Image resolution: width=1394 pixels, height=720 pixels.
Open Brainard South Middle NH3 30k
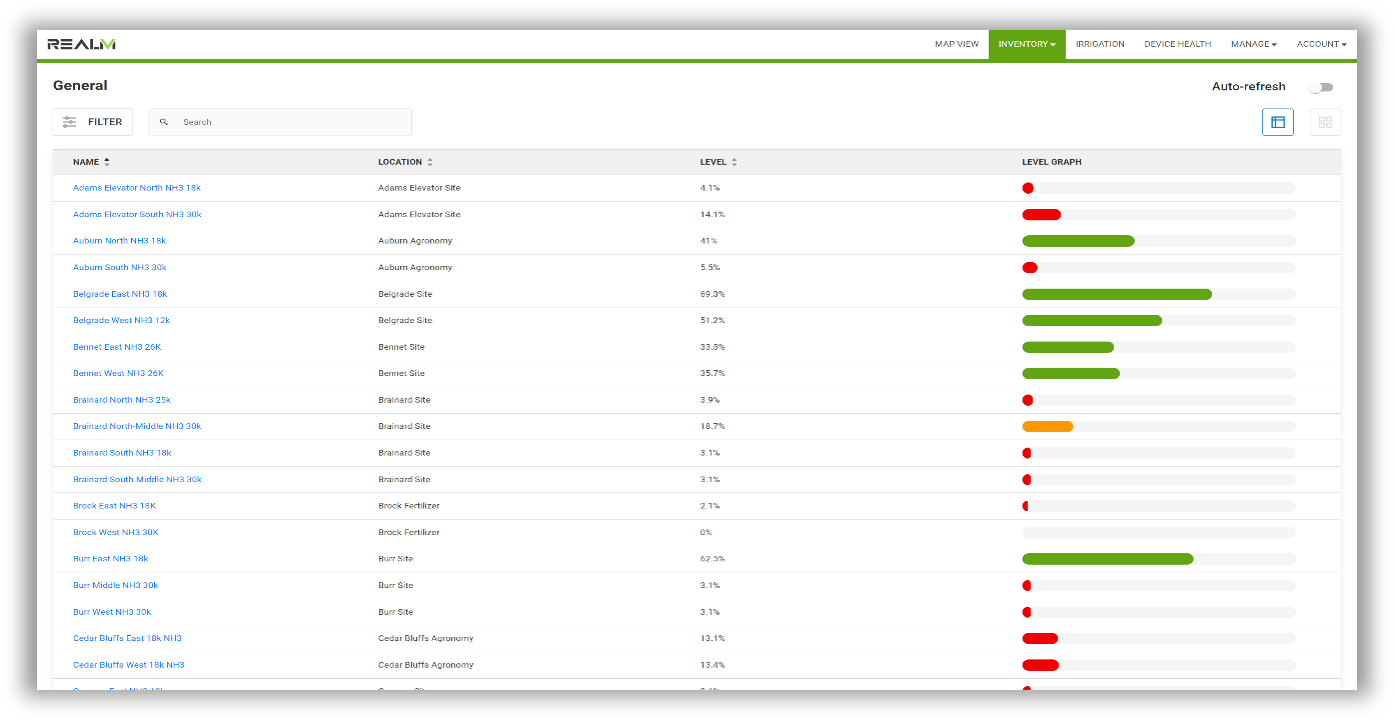pyautogui.click(x=137, y=479)
